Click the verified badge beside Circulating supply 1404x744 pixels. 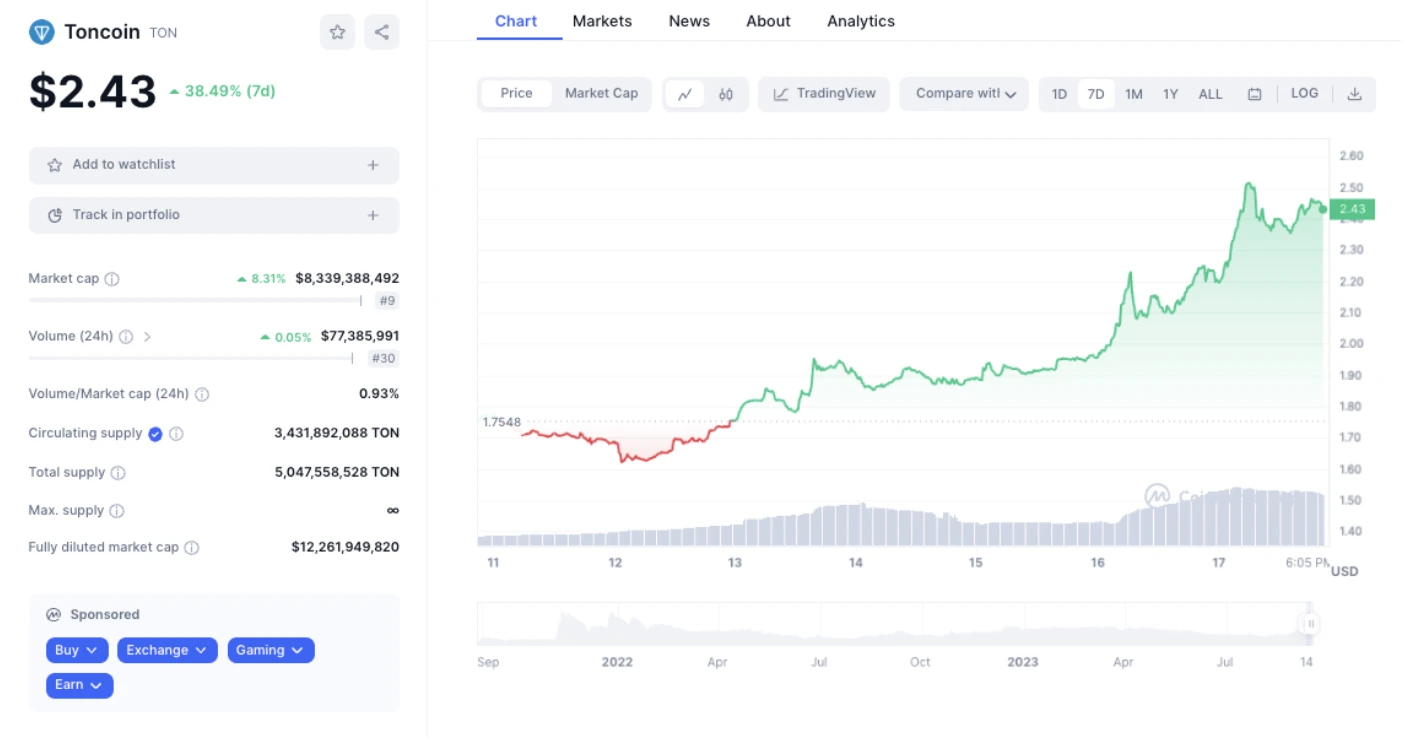155,434
